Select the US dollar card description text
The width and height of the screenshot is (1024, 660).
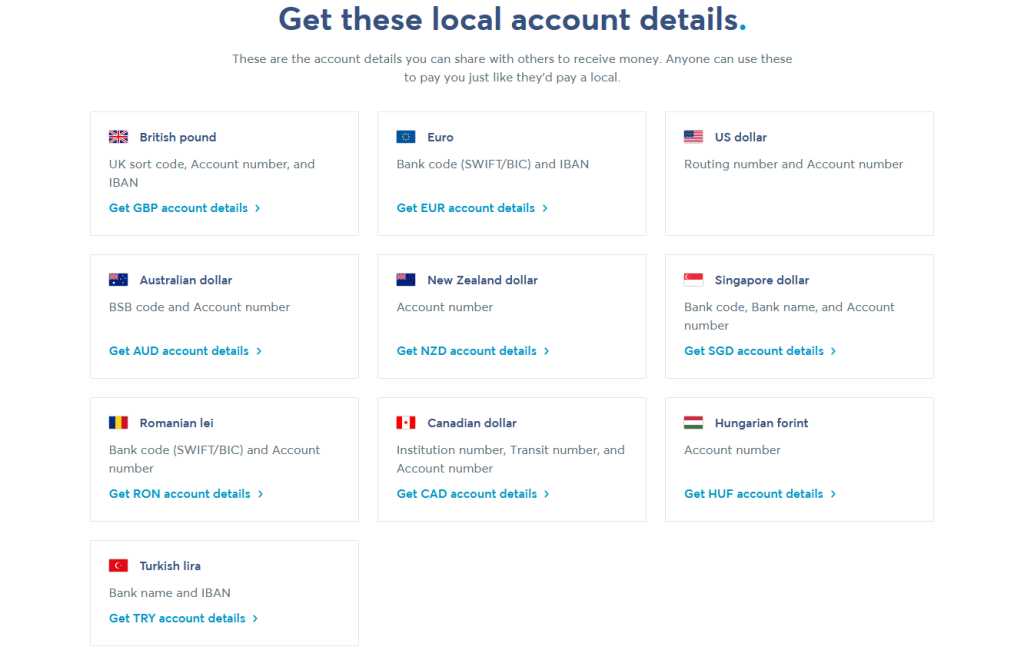pos(793,164)
